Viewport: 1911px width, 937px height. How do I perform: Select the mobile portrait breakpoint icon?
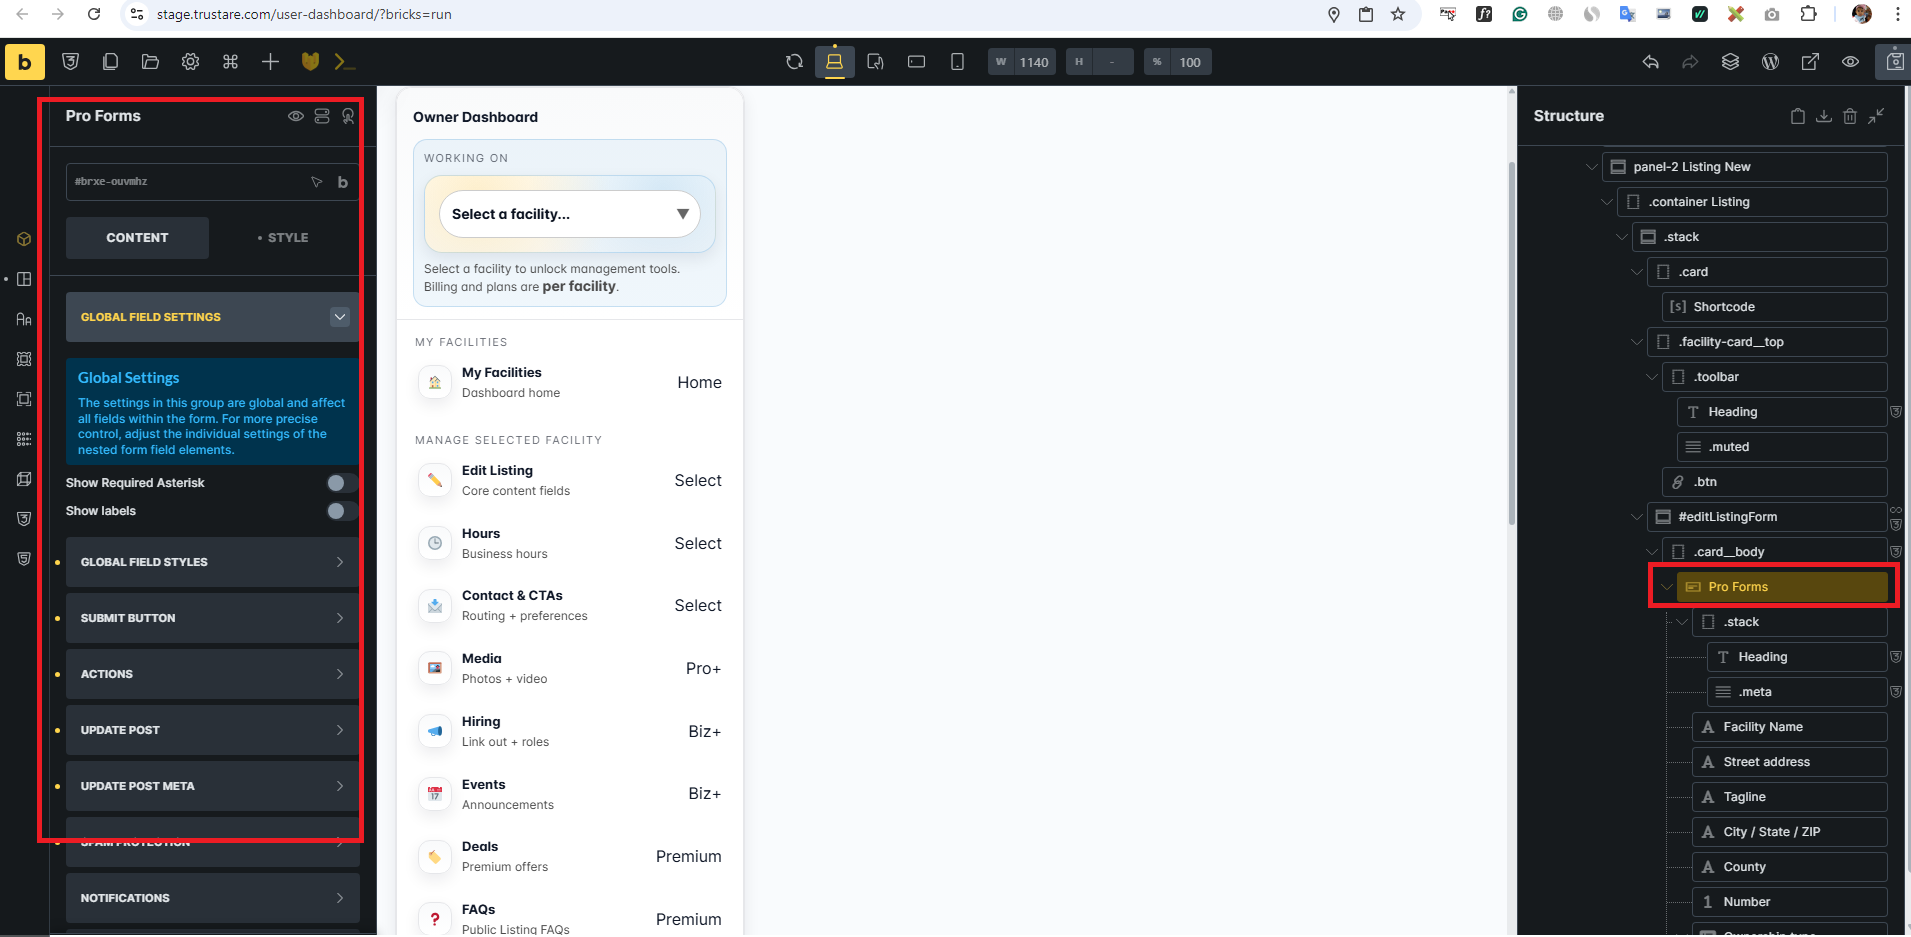957,62
